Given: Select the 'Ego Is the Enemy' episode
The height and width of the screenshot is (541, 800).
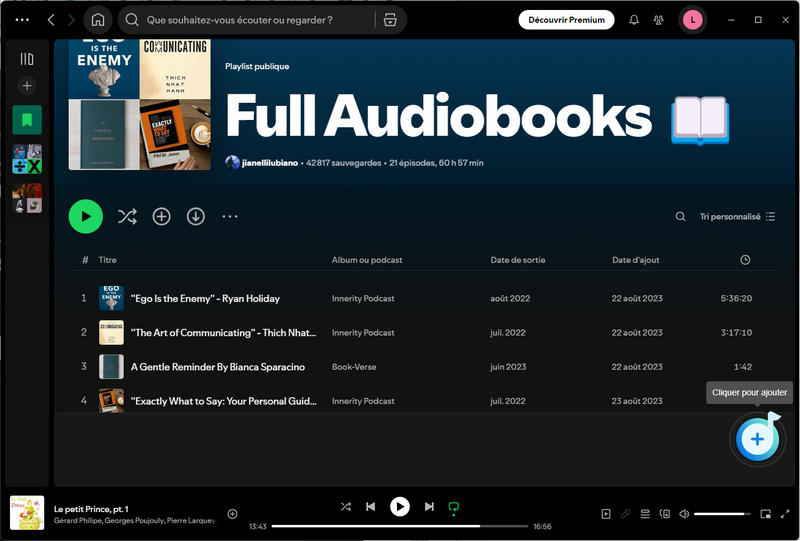Looking at the screenshot, I should 205,299.
